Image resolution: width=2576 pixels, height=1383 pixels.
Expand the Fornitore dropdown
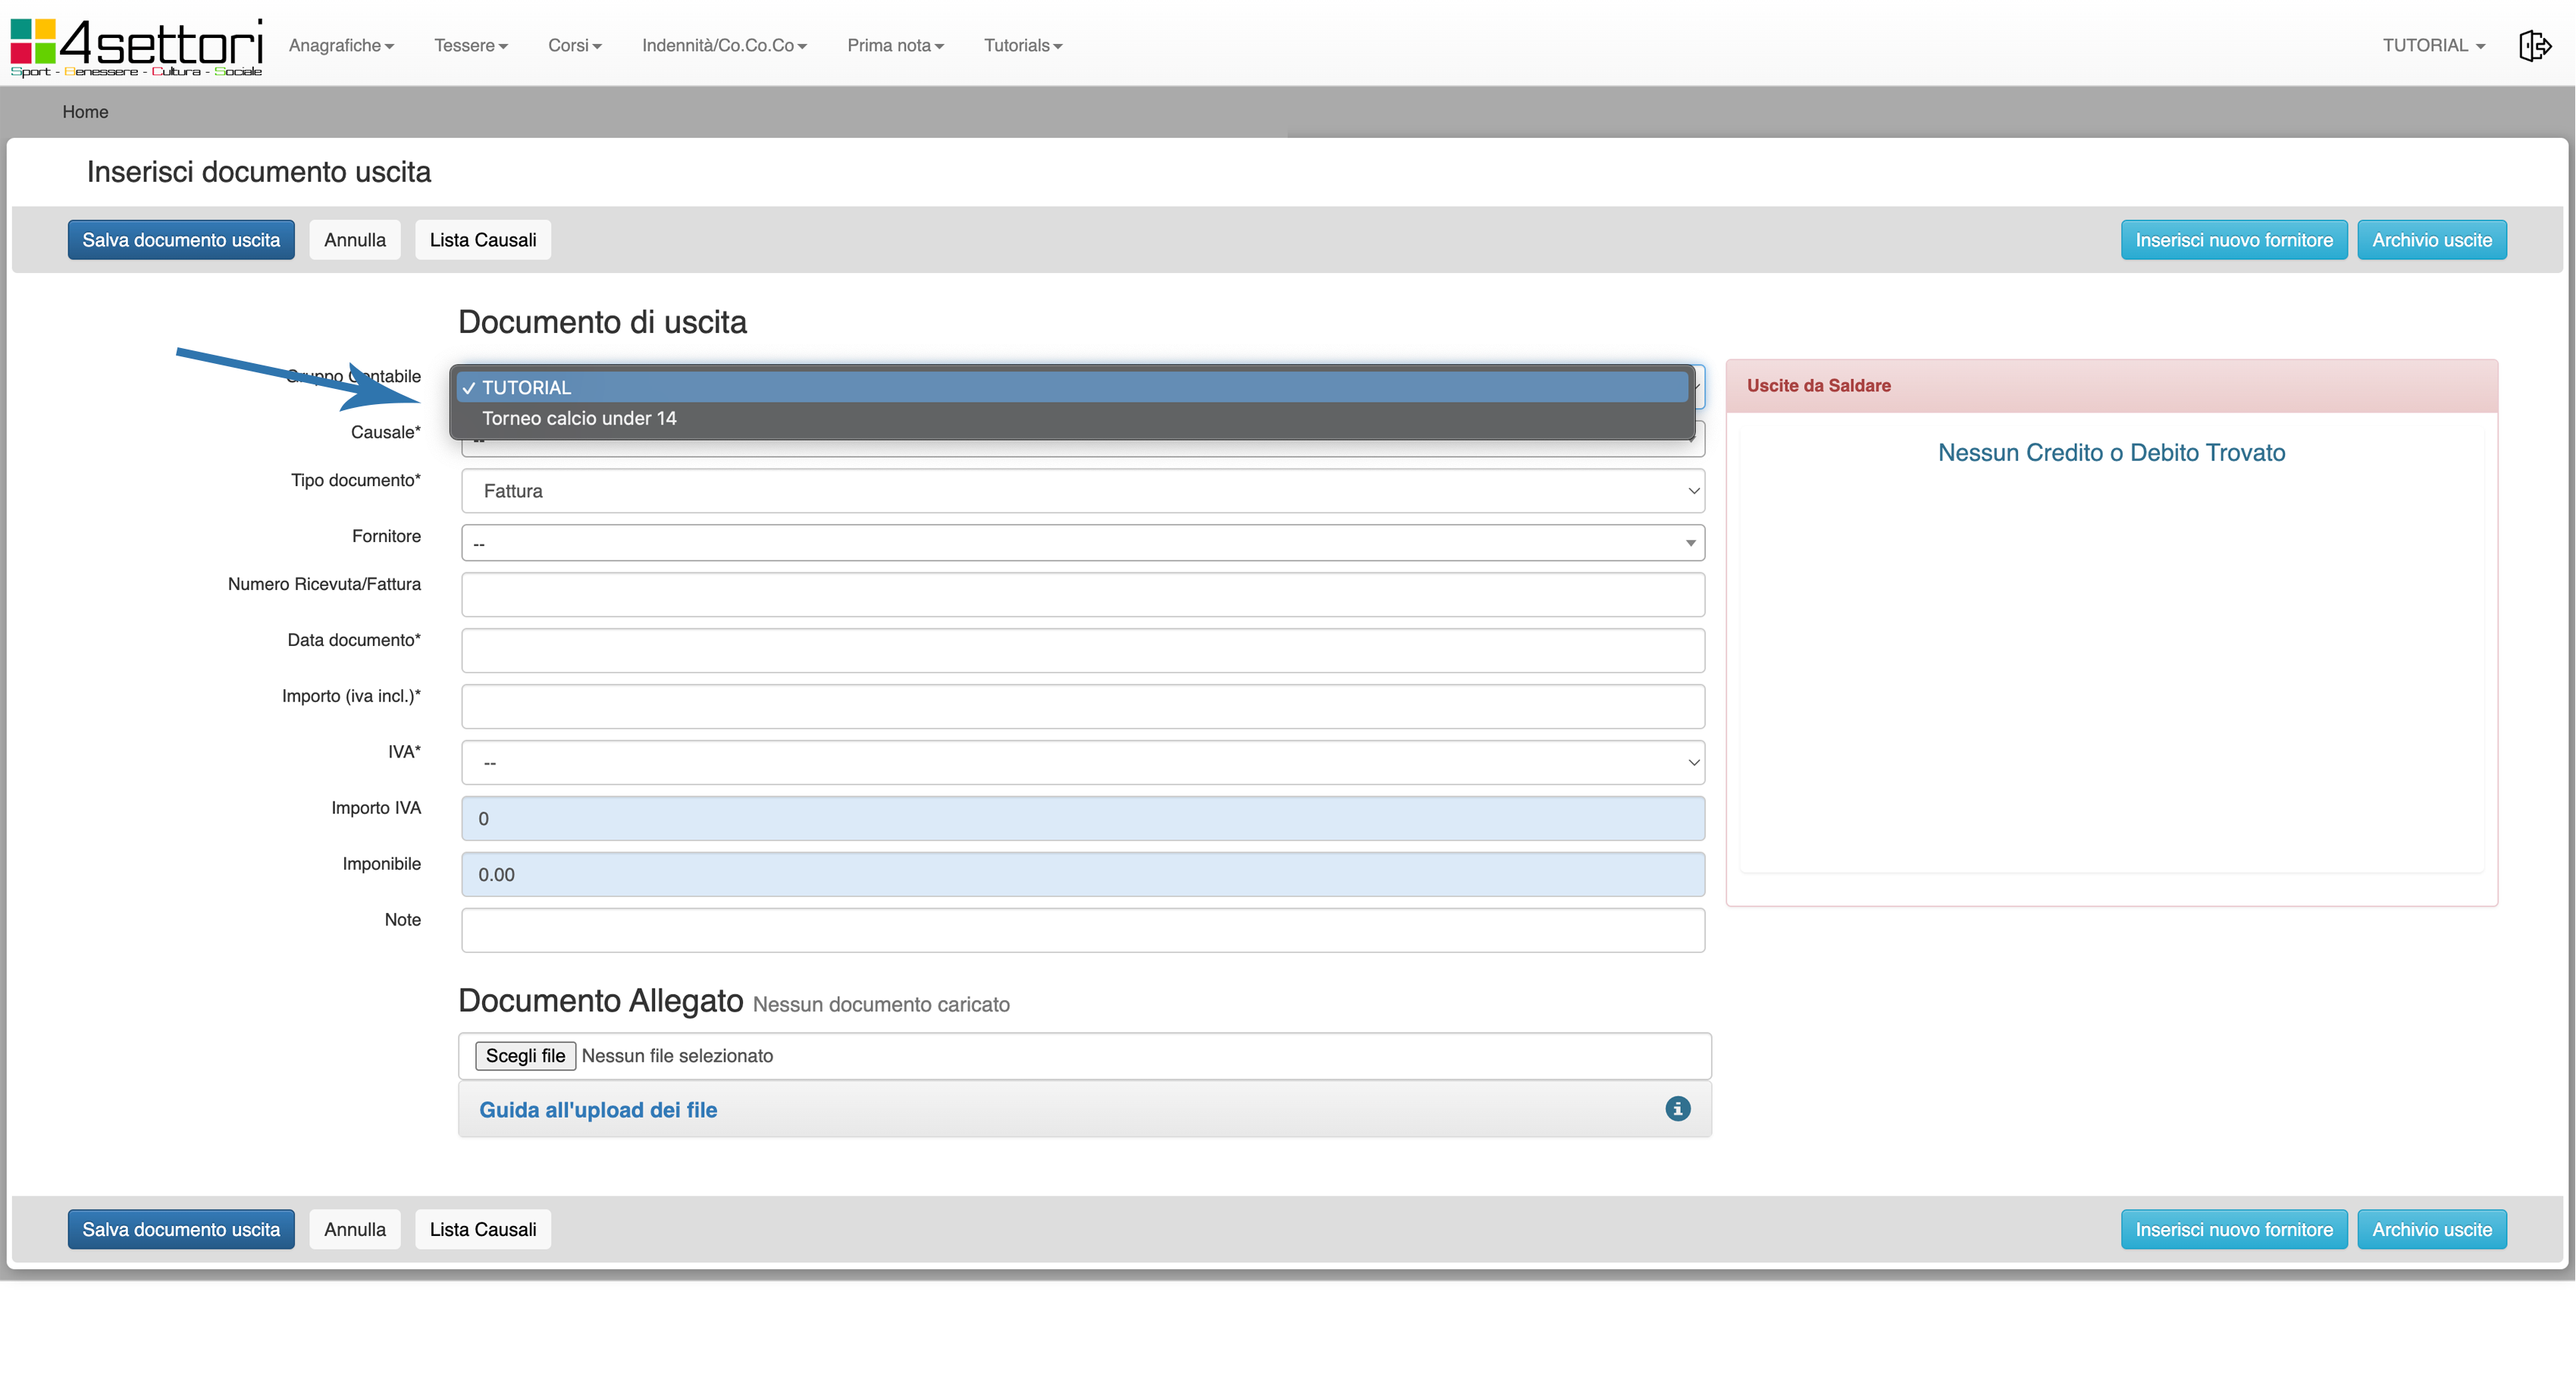tap(1082, 543)
